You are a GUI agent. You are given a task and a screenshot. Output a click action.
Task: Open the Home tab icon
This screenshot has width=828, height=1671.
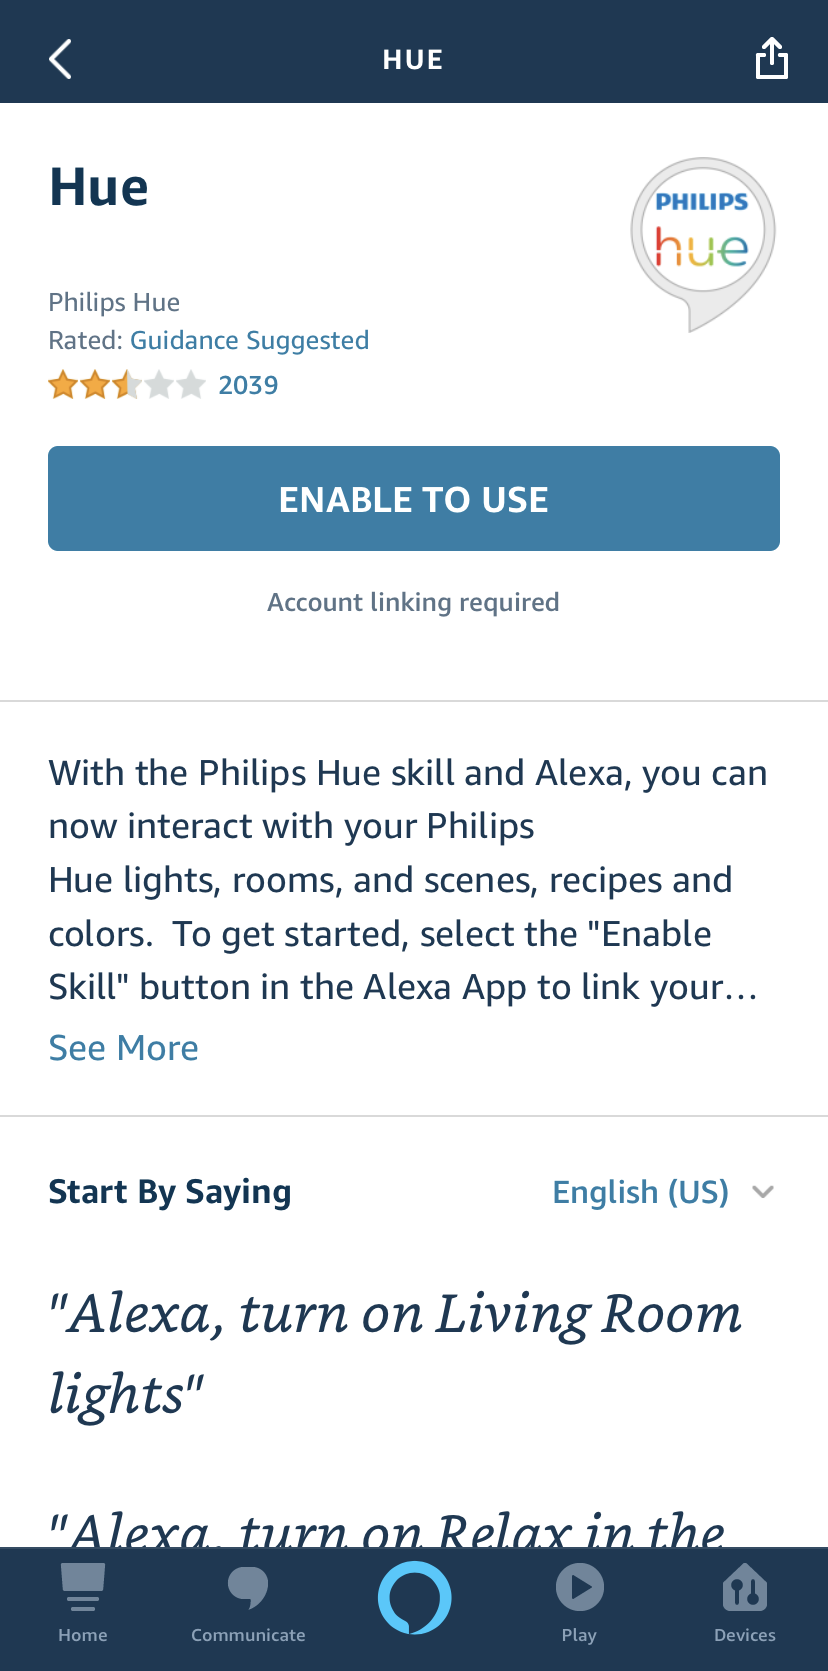tap(83, 1587)
